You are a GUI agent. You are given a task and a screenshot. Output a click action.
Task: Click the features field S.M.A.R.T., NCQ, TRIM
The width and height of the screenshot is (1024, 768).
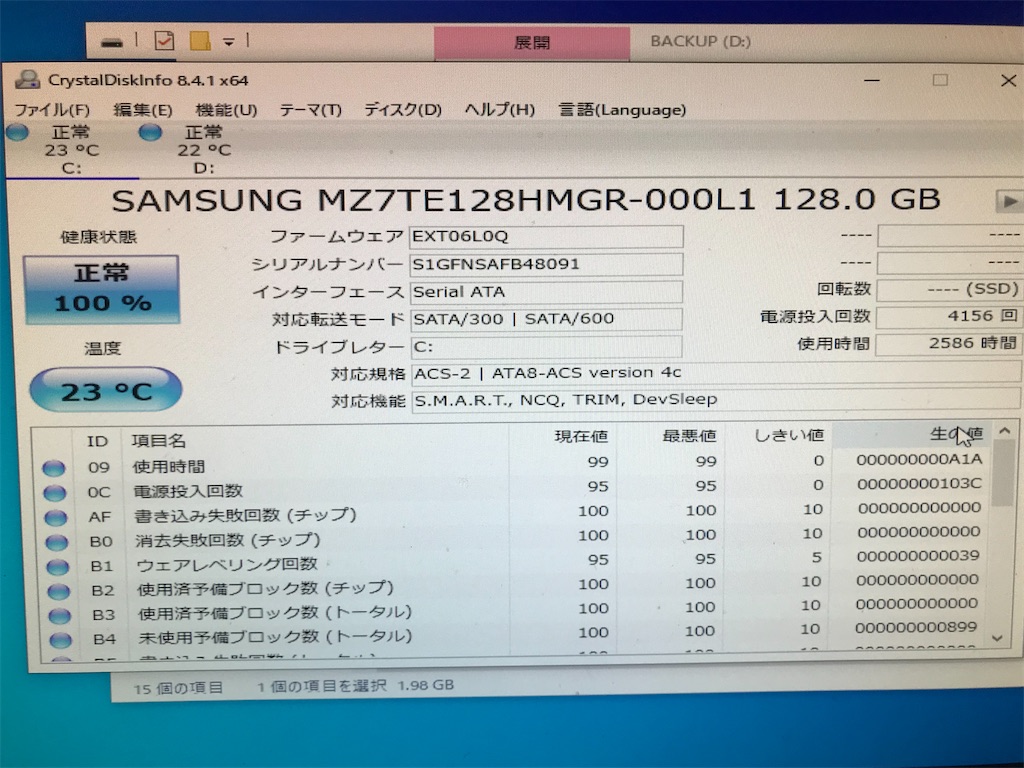[716, 400]
